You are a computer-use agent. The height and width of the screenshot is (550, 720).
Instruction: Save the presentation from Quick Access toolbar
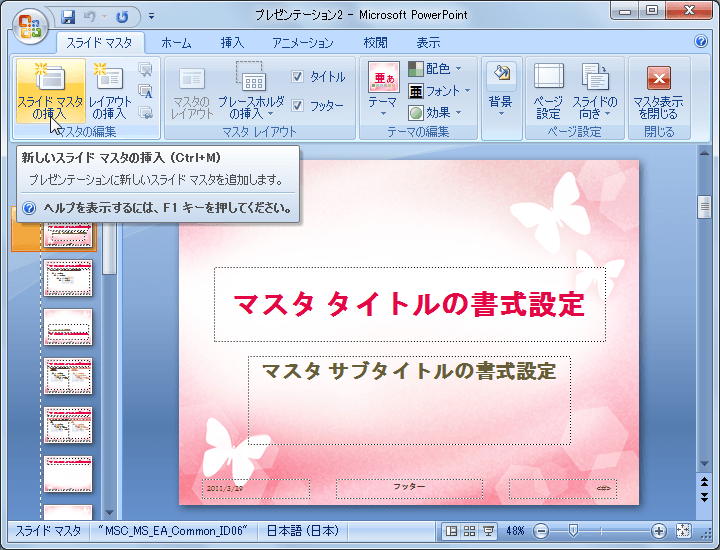68,17
